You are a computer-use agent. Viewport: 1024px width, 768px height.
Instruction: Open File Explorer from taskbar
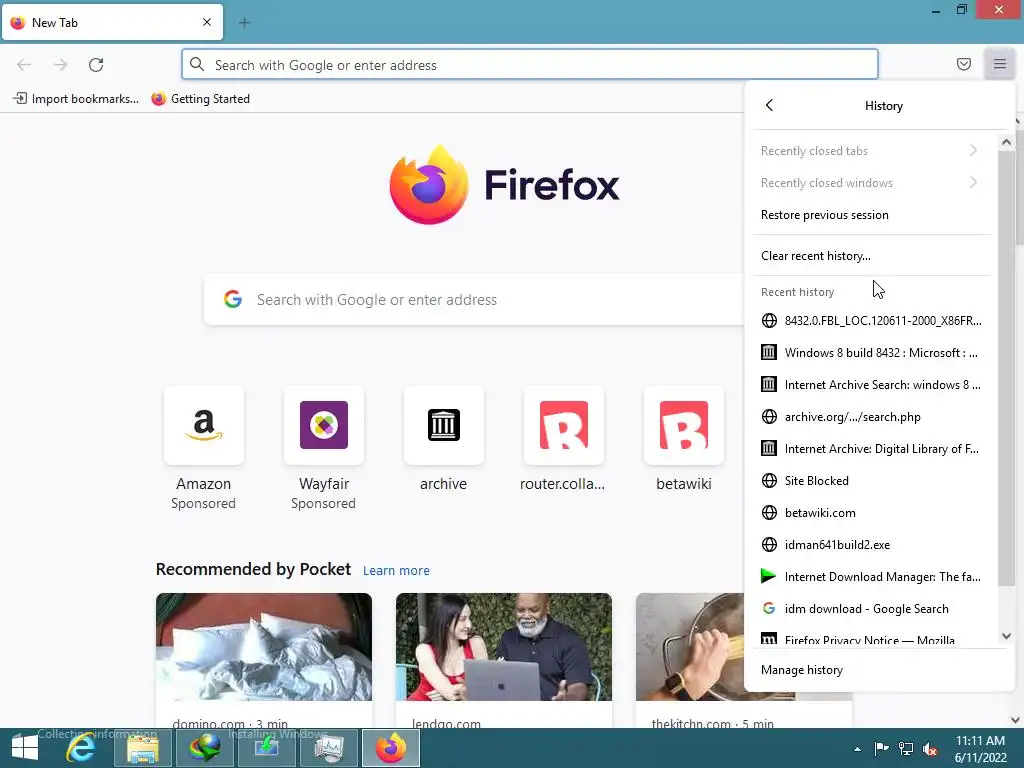point(142,748)
